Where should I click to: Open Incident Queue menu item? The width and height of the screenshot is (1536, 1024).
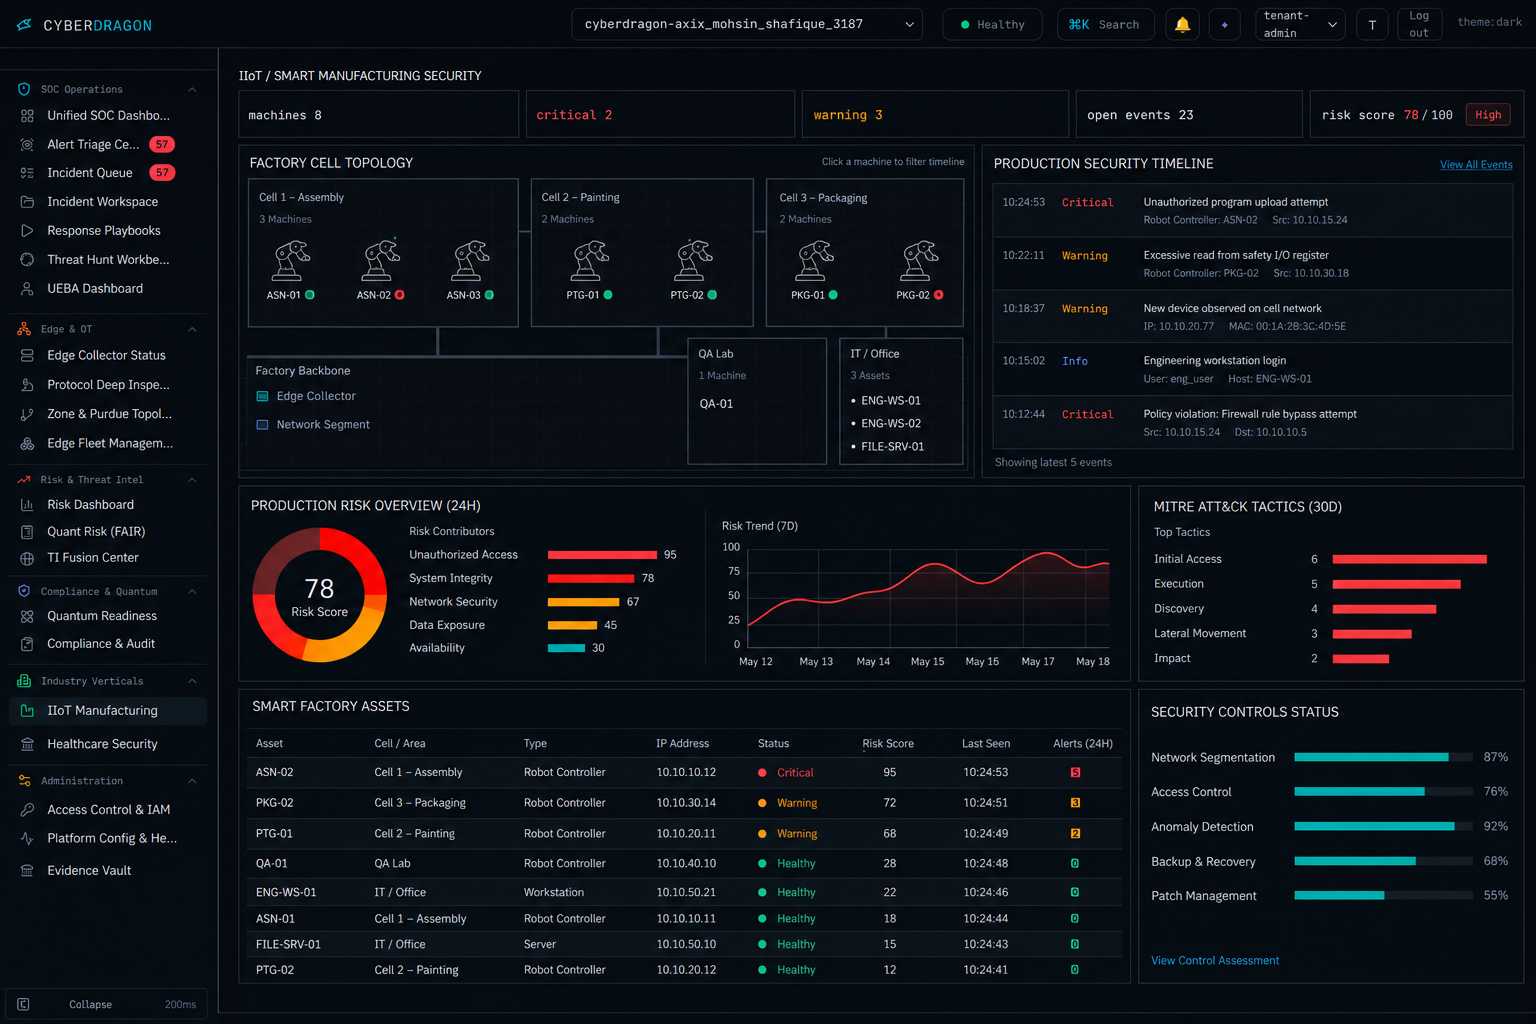pos(108,173)
